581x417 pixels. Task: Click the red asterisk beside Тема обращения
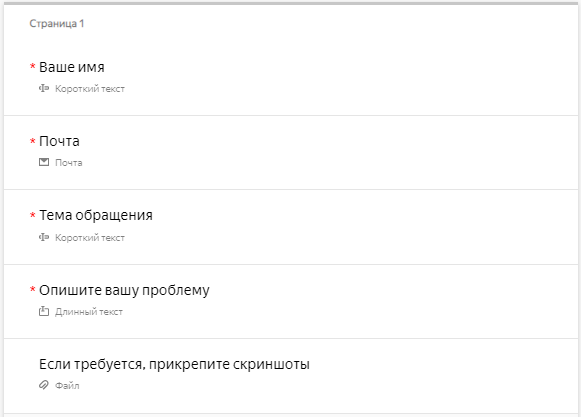(x=33, y=215)
